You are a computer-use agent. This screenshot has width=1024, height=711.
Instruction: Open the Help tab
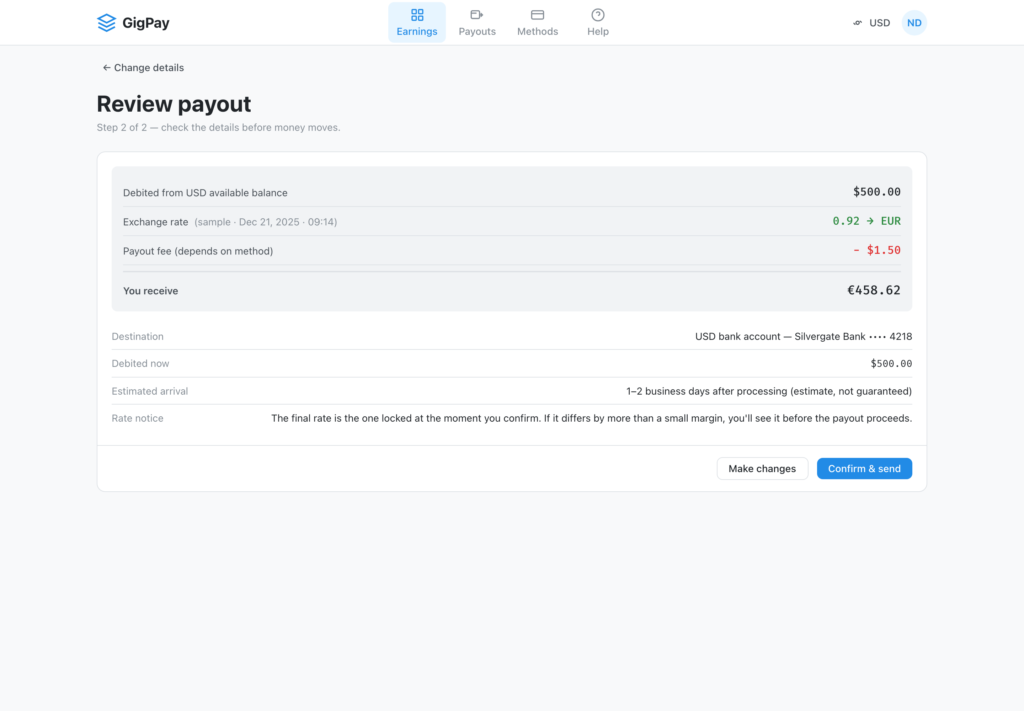click(598, 23)
